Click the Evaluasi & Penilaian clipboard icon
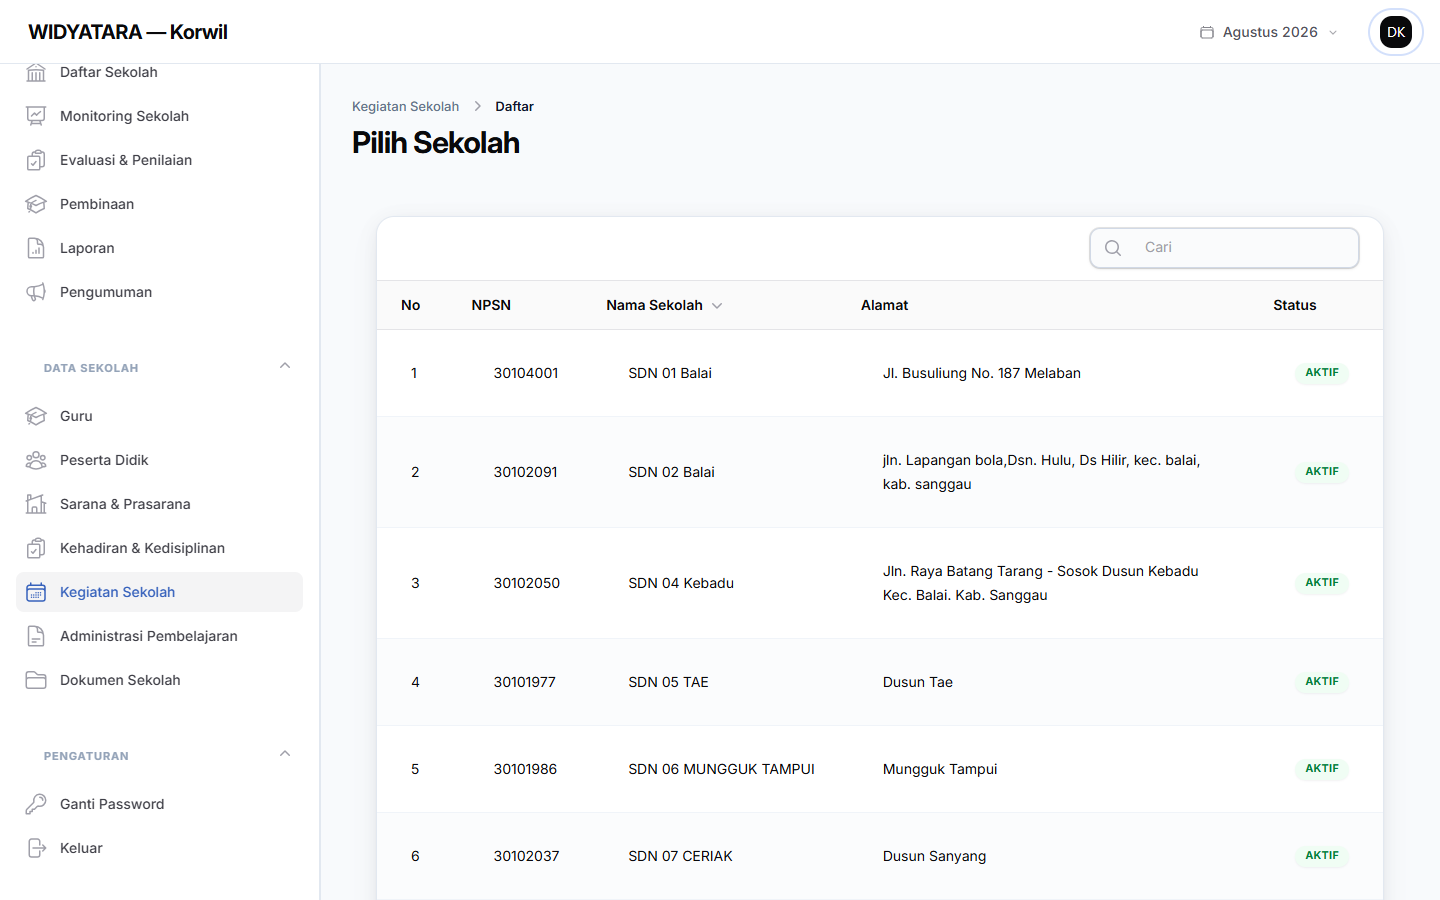 [x=36, y=160]
